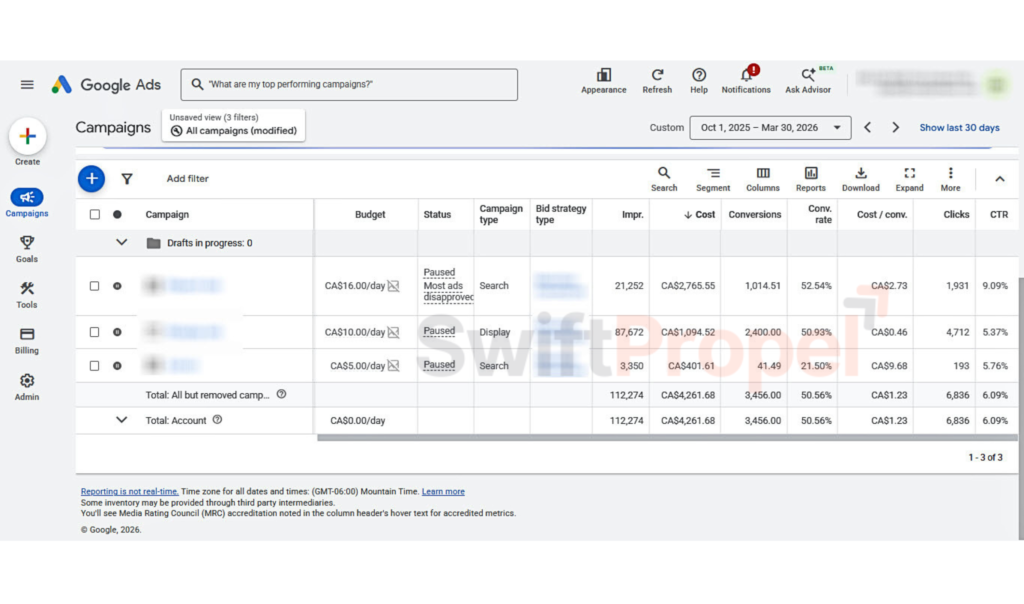The width and height of the screenshot is (1024, 604).
Task: Open the Segment options
Action: 712,179
